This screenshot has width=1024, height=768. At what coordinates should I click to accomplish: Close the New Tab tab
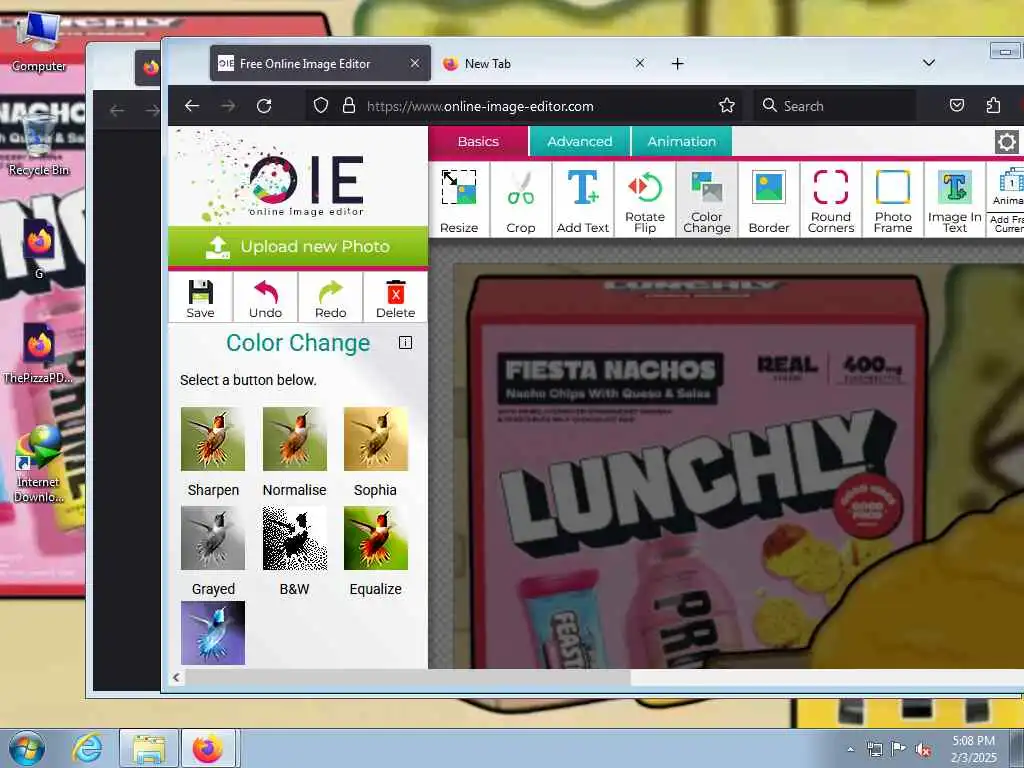click(x=640, y=63)
